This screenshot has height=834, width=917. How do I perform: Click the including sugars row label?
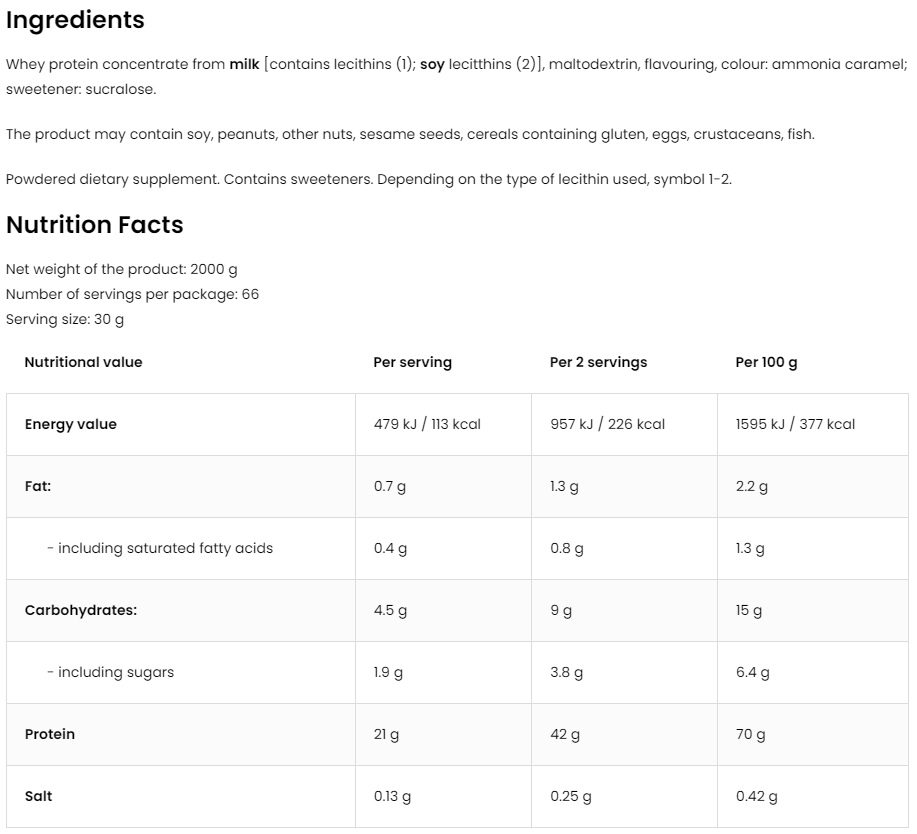pos(110,672)
